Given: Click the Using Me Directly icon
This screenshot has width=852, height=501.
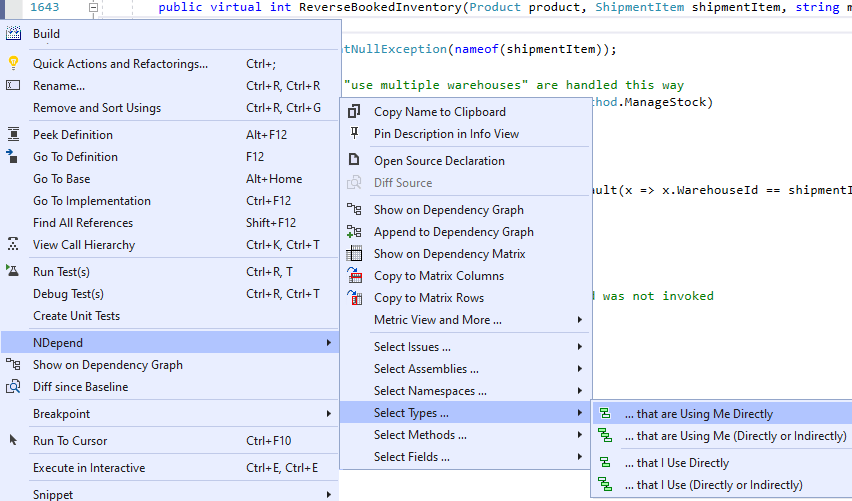Looking at the screenshot, I should coord(605,414).
